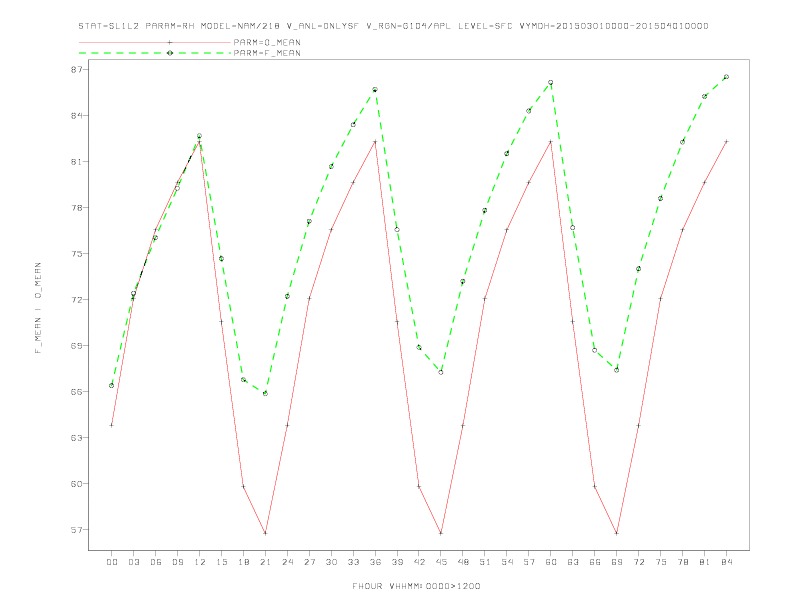The height and width of the screenshot is (612, 792).
Task: Click the x-axis tick label 09
Action: (x=177, y=562)
